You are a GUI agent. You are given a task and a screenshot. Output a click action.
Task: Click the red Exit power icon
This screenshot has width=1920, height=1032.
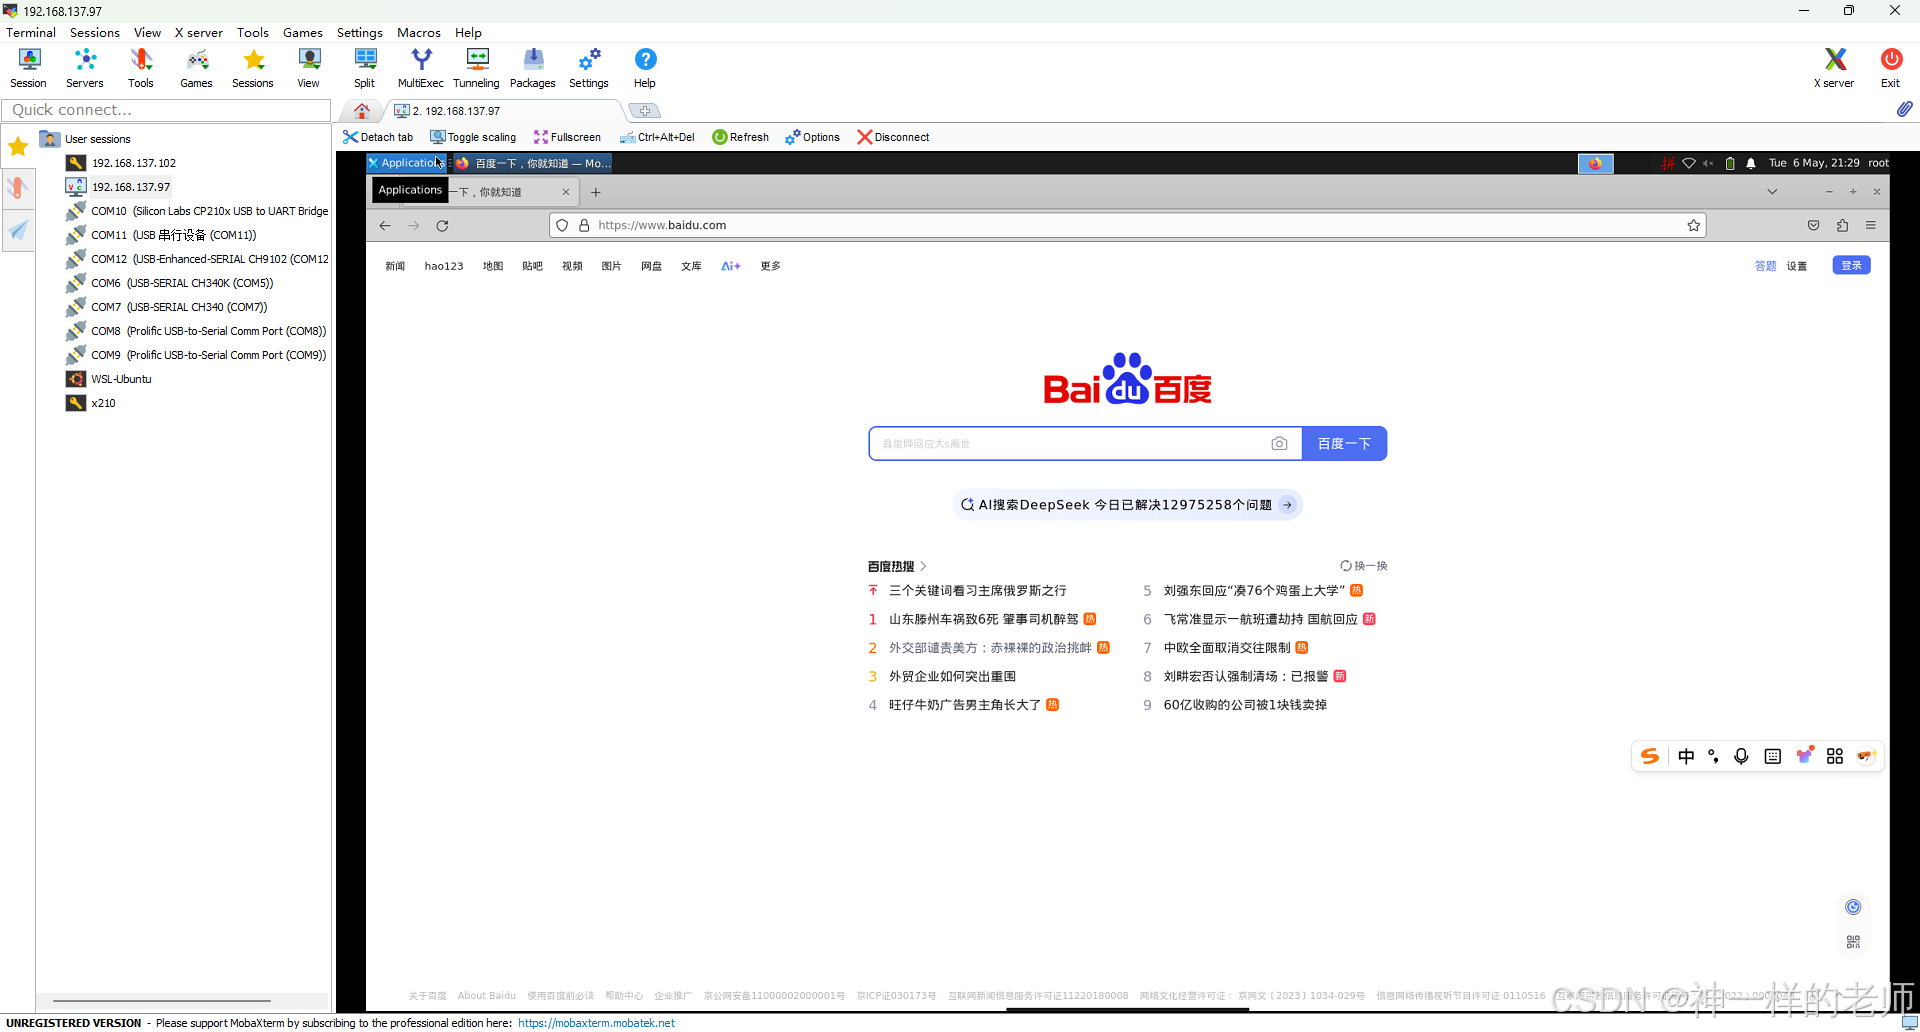[x=1891, y=68]
